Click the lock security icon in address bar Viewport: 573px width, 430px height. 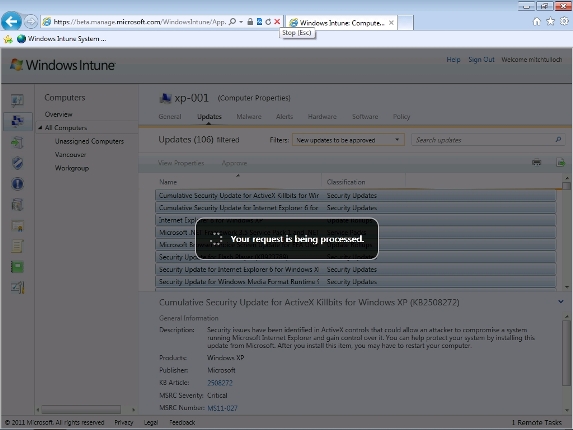(x=250, y=22)
